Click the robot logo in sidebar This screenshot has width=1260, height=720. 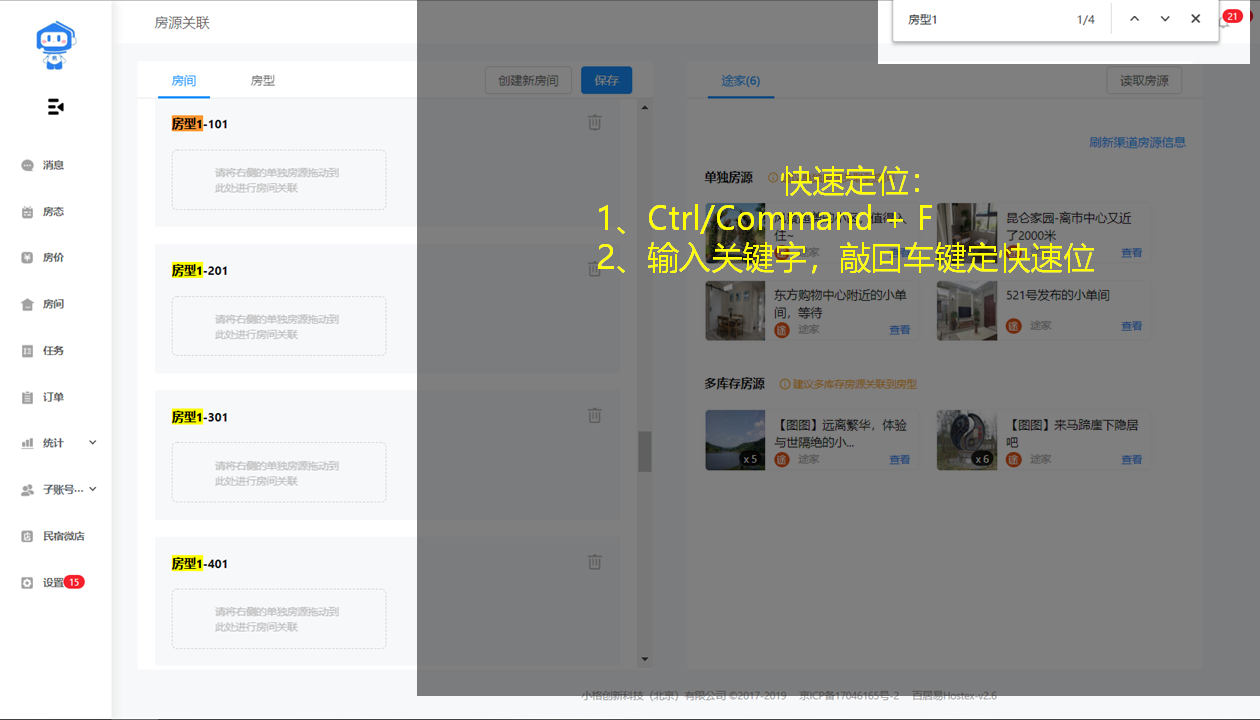click(x=56, y=45)
